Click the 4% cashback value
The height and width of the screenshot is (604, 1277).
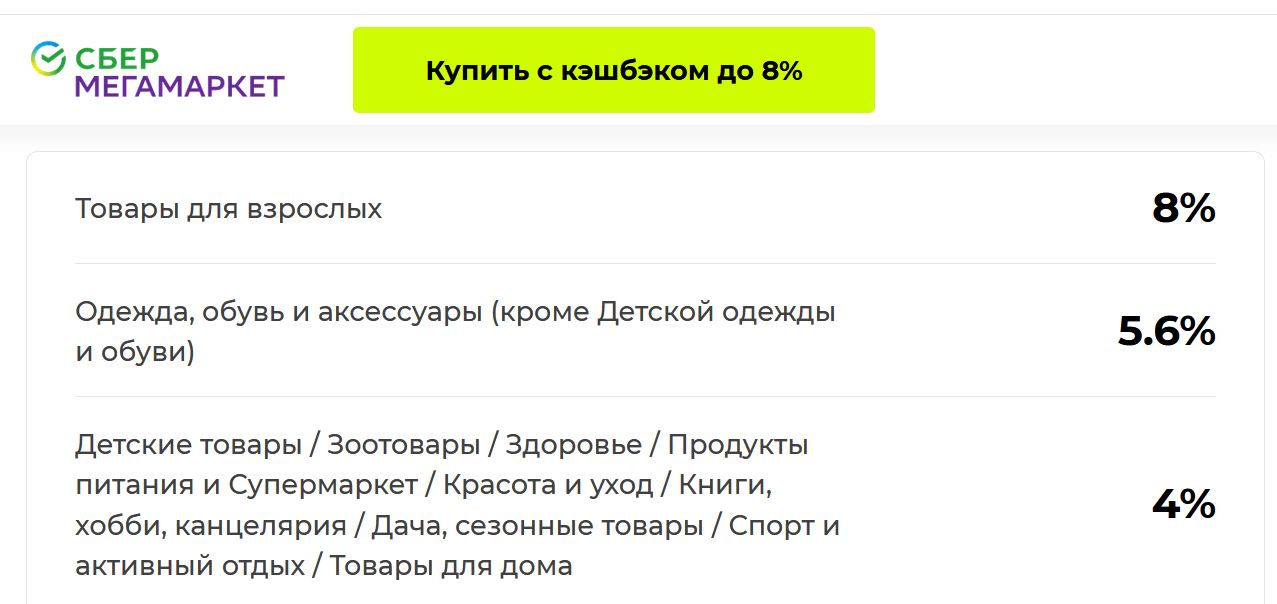tap(1183, 505)
